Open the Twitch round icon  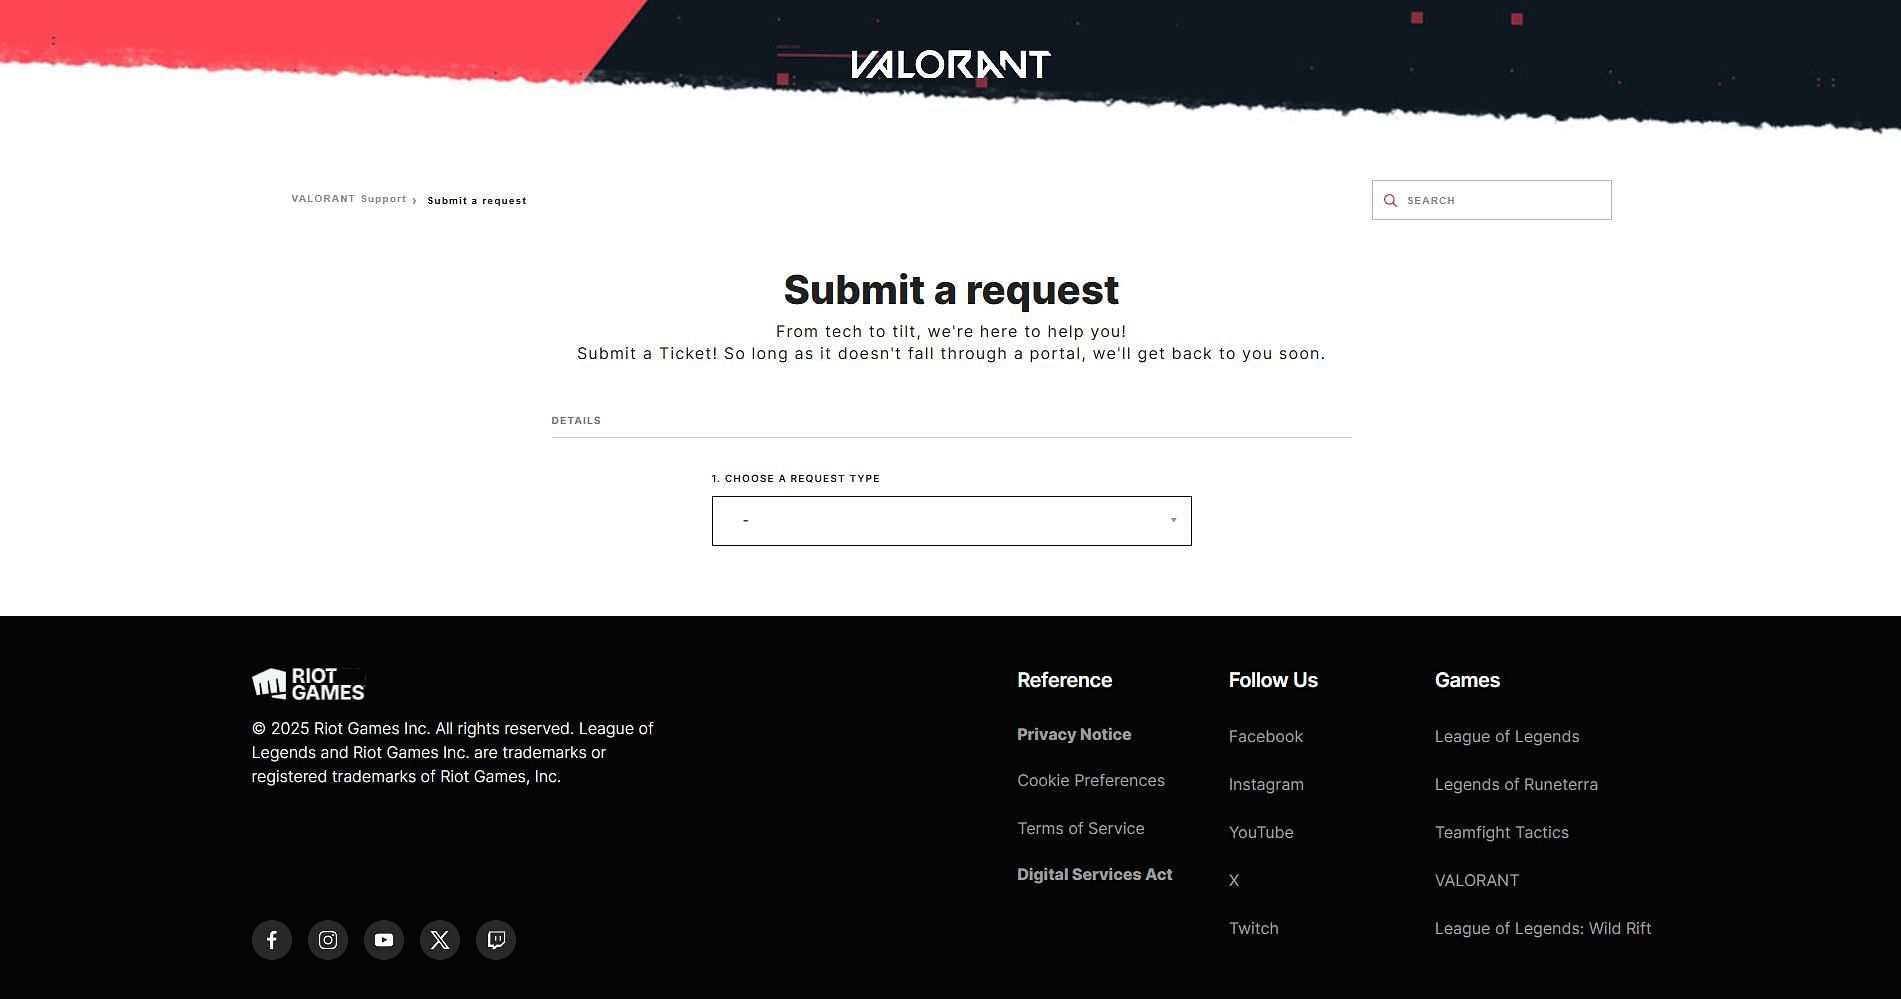(x=496, y=940)
